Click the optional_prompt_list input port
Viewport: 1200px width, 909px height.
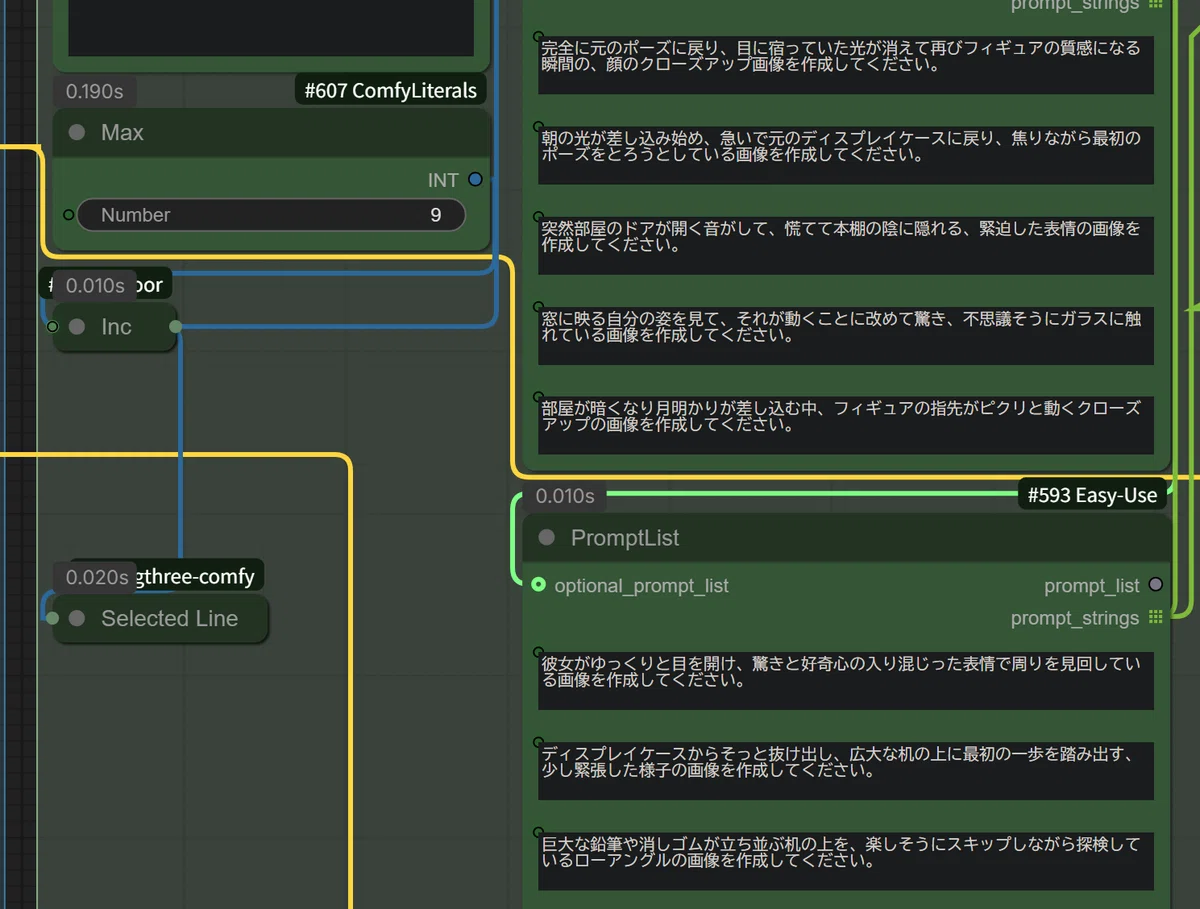(539, 585)
